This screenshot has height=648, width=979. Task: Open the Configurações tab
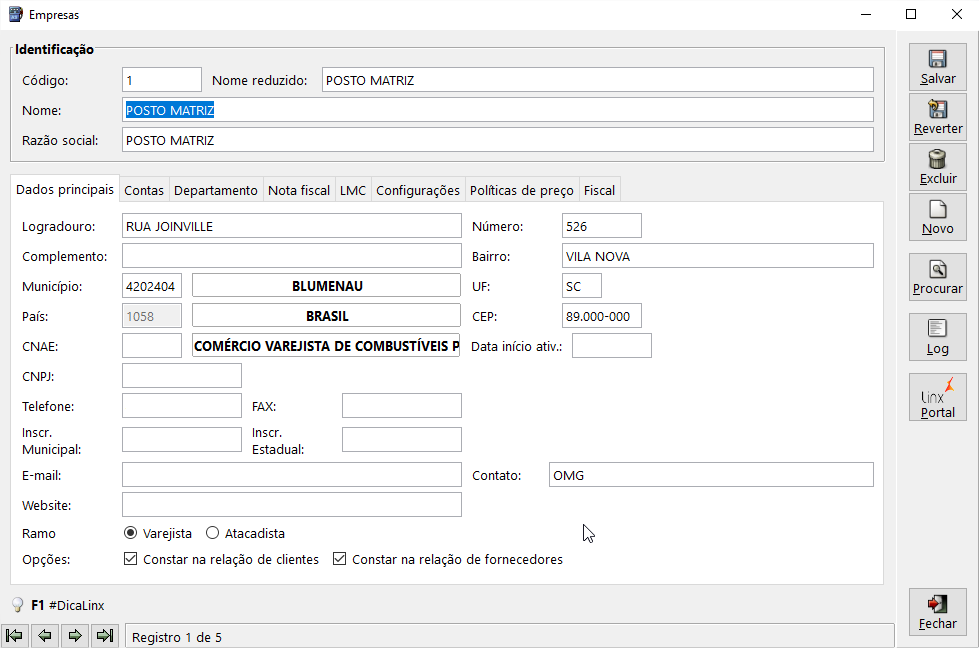pyautogui.click(x=418, y=190)
